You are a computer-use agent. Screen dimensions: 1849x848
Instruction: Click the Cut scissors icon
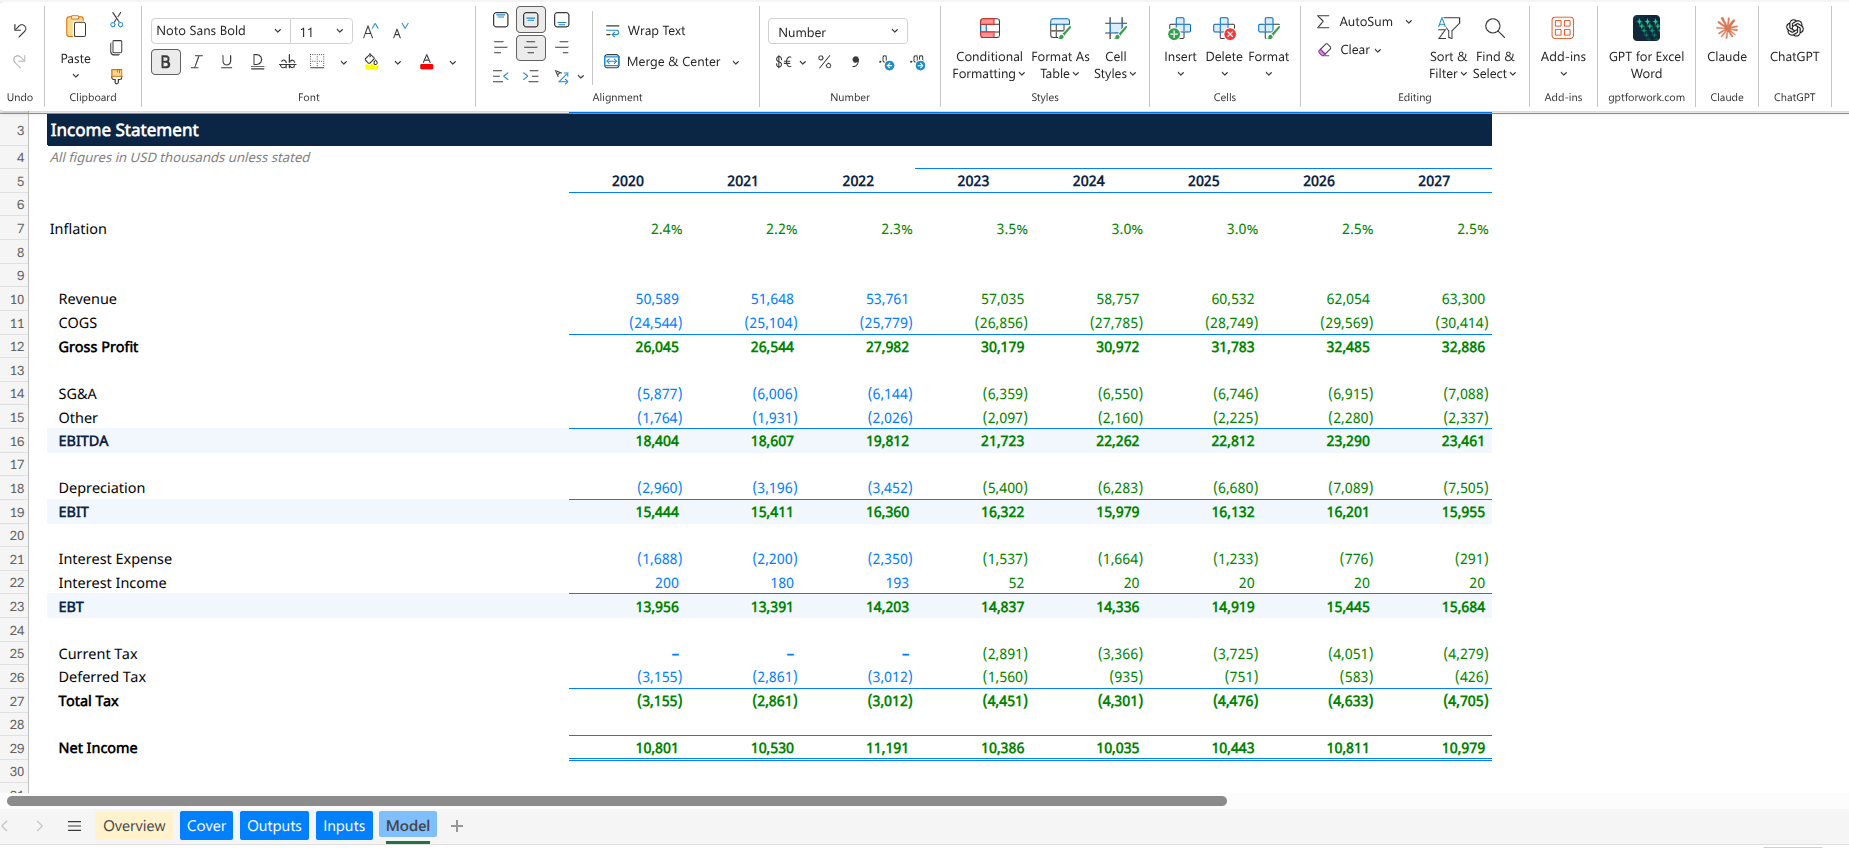click(117, 20)
